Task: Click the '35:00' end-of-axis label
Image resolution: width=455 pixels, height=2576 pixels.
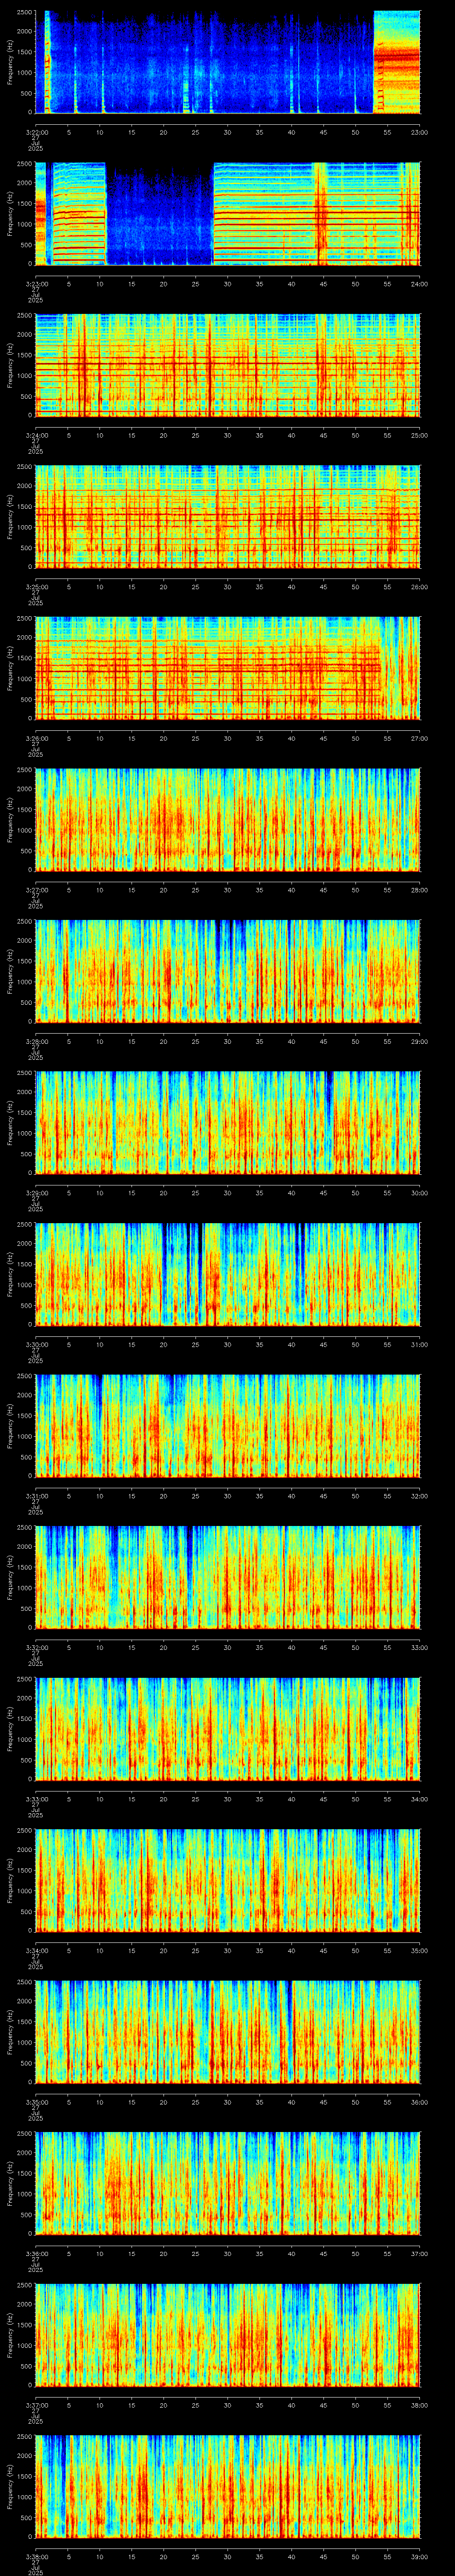Action: (419, 1950)
